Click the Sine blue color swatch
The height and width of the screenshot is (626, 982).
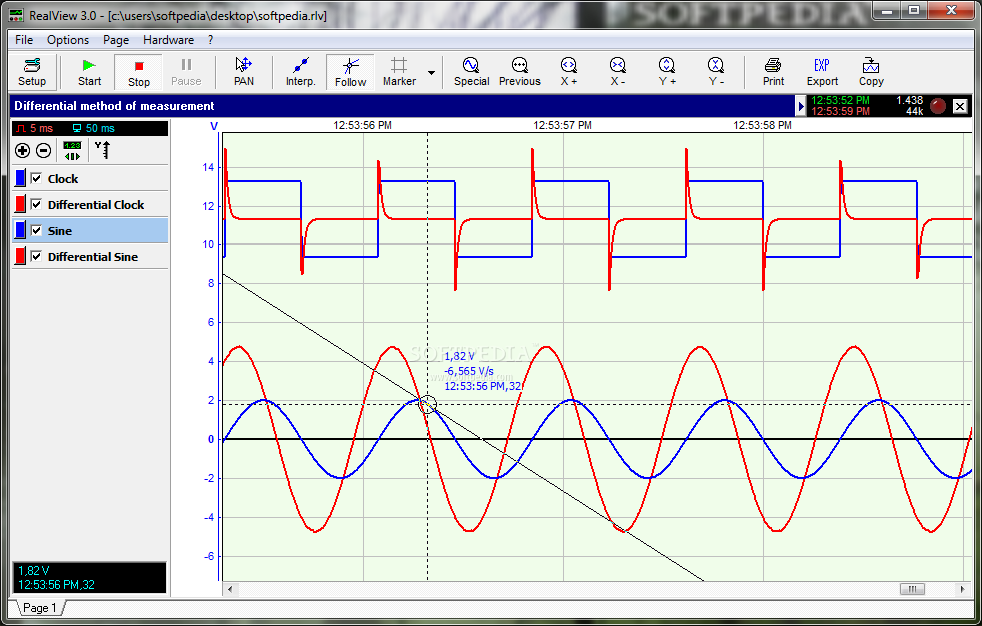(20, 230)
